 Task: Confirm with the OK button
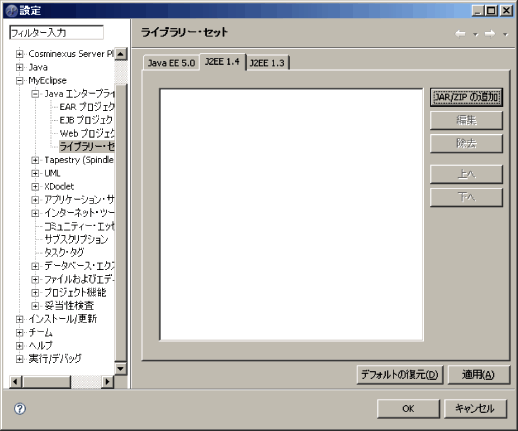[408, 409]
